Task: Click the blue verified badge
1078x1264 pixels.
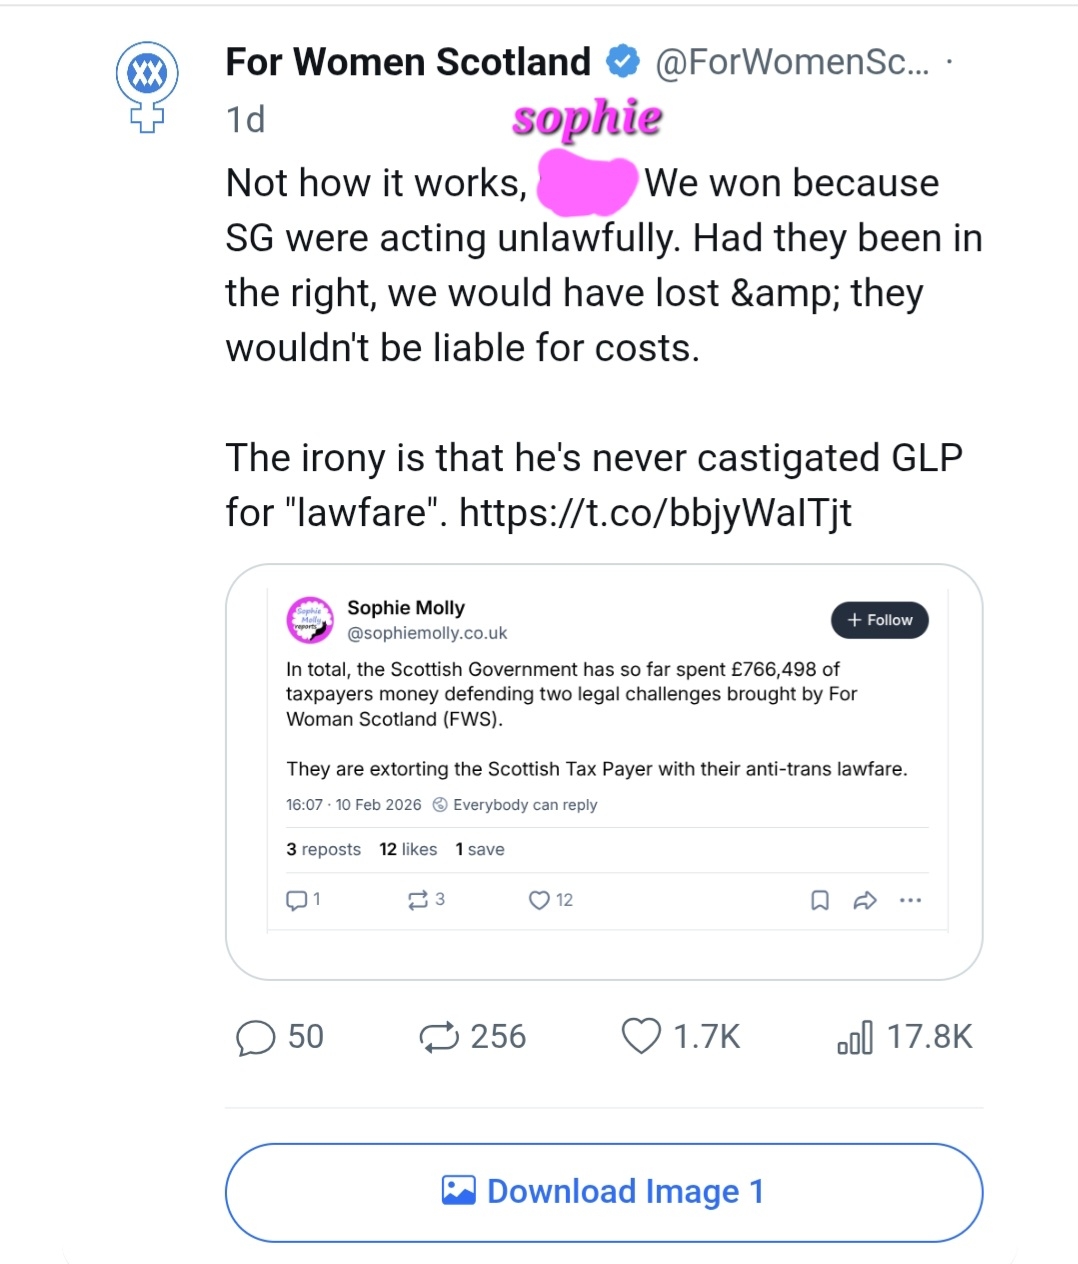Action: (x=623, y=62)
